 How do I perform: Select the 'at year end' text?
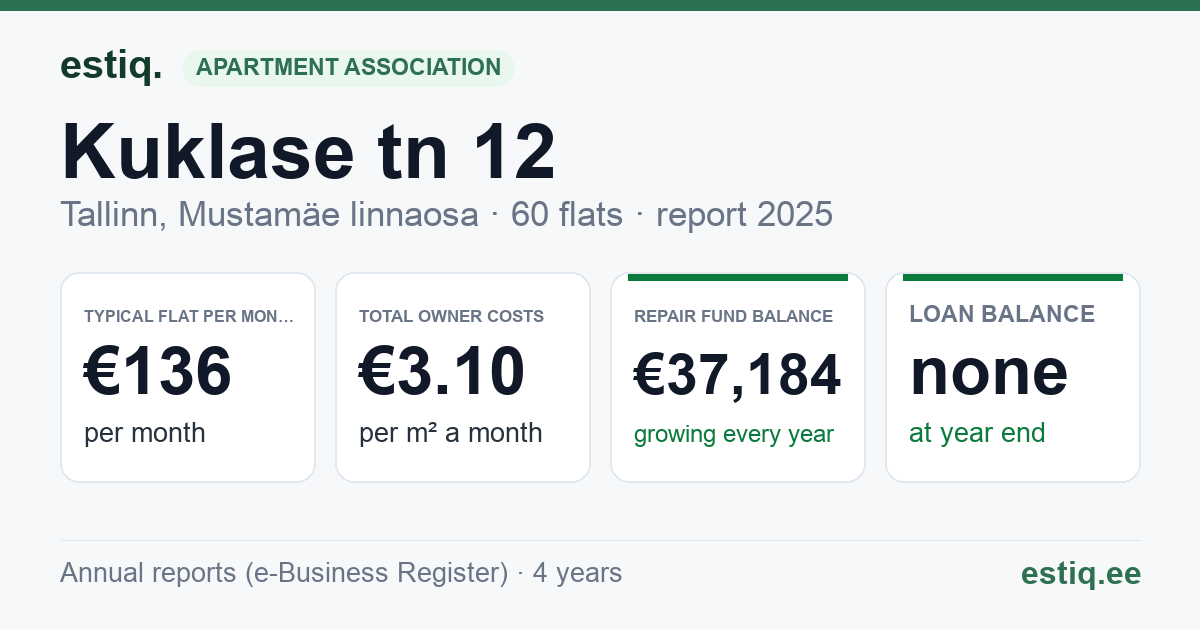(977, 433)
